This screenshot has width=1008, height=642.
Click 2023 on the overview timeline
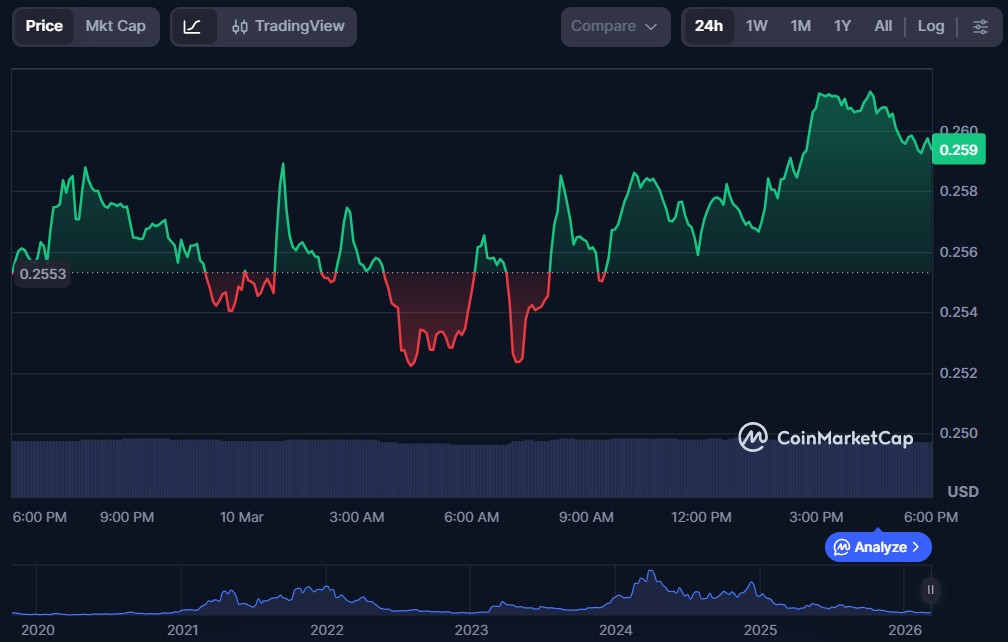click(471, 630)
